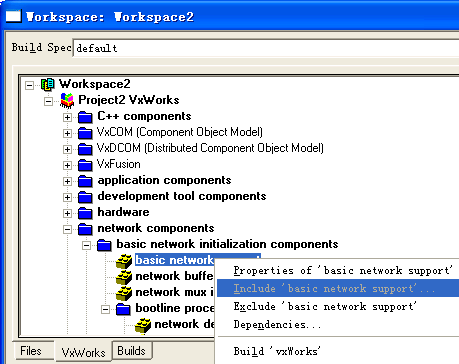Select 'VxCOM (Component Object Model)' label
This screenshot has height=364, width=459.
pos(180,132)
